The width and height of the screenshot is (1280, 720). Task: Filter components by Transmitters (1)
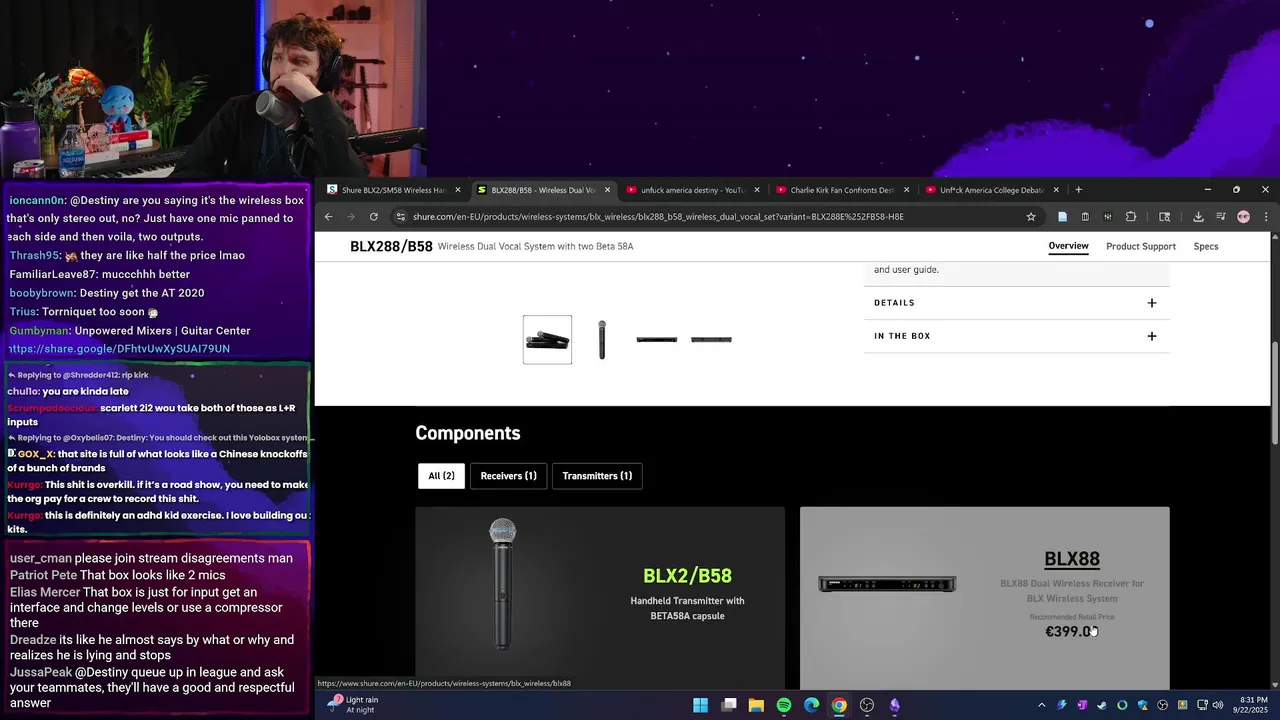[597, 476]
